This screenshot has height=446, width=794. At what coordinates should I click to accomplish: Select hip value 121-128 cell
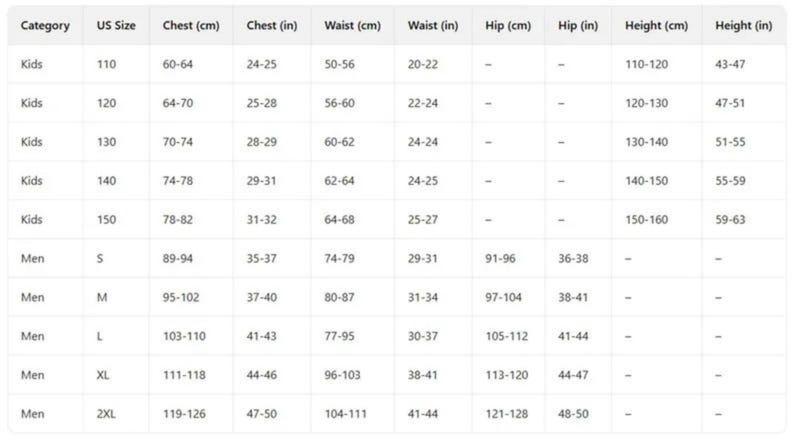506,414
